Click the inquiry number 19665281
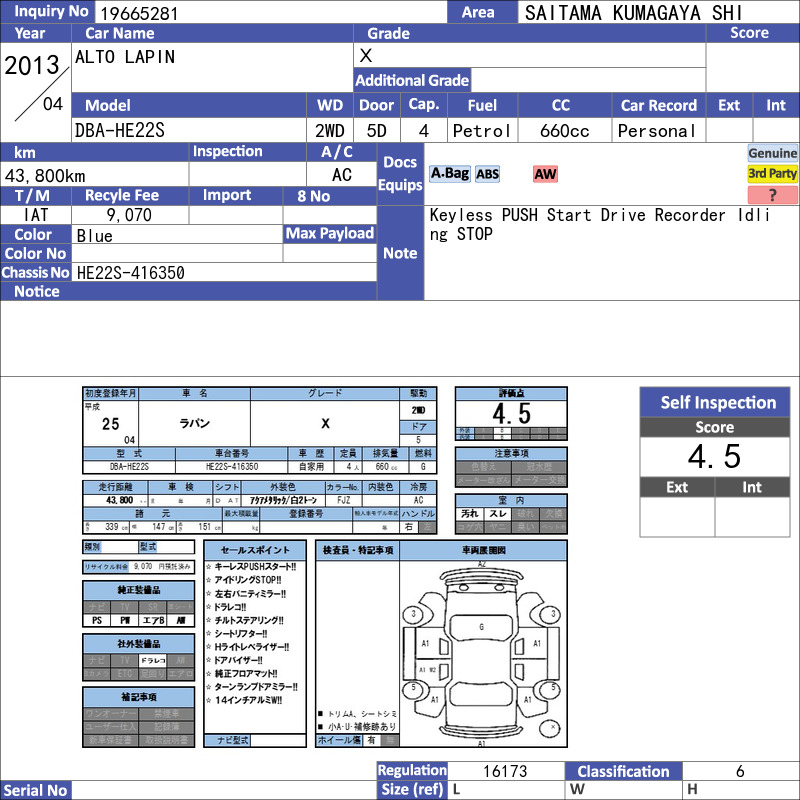This screenshot has height=800, width=800. pos(139,14)
